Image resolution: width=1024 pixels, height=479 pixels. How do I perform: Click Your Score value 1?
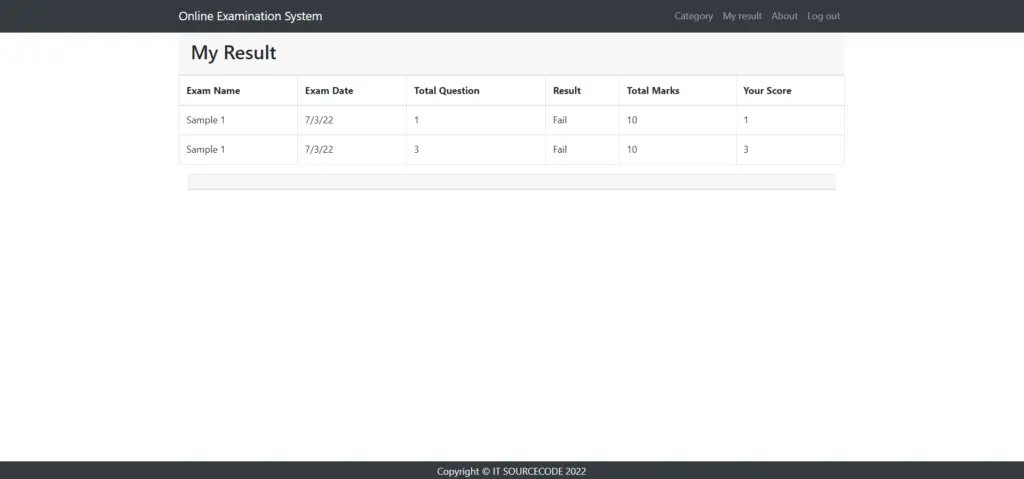[x=746, y=120]
